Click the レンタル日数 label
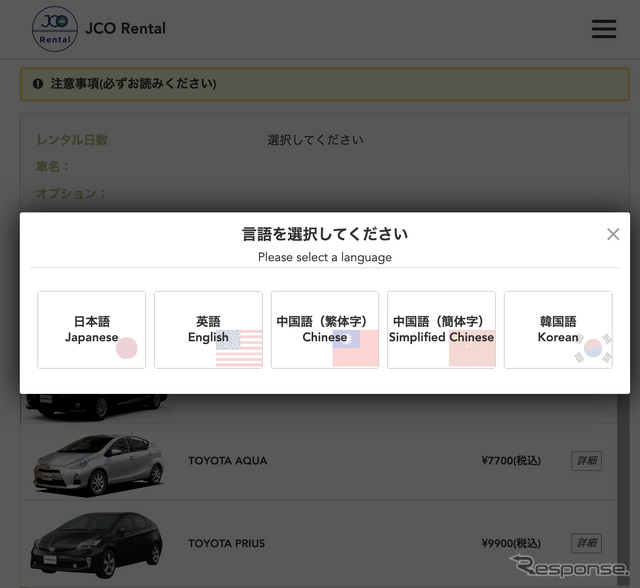Screen dimensions: 640x588 (72, 140)
